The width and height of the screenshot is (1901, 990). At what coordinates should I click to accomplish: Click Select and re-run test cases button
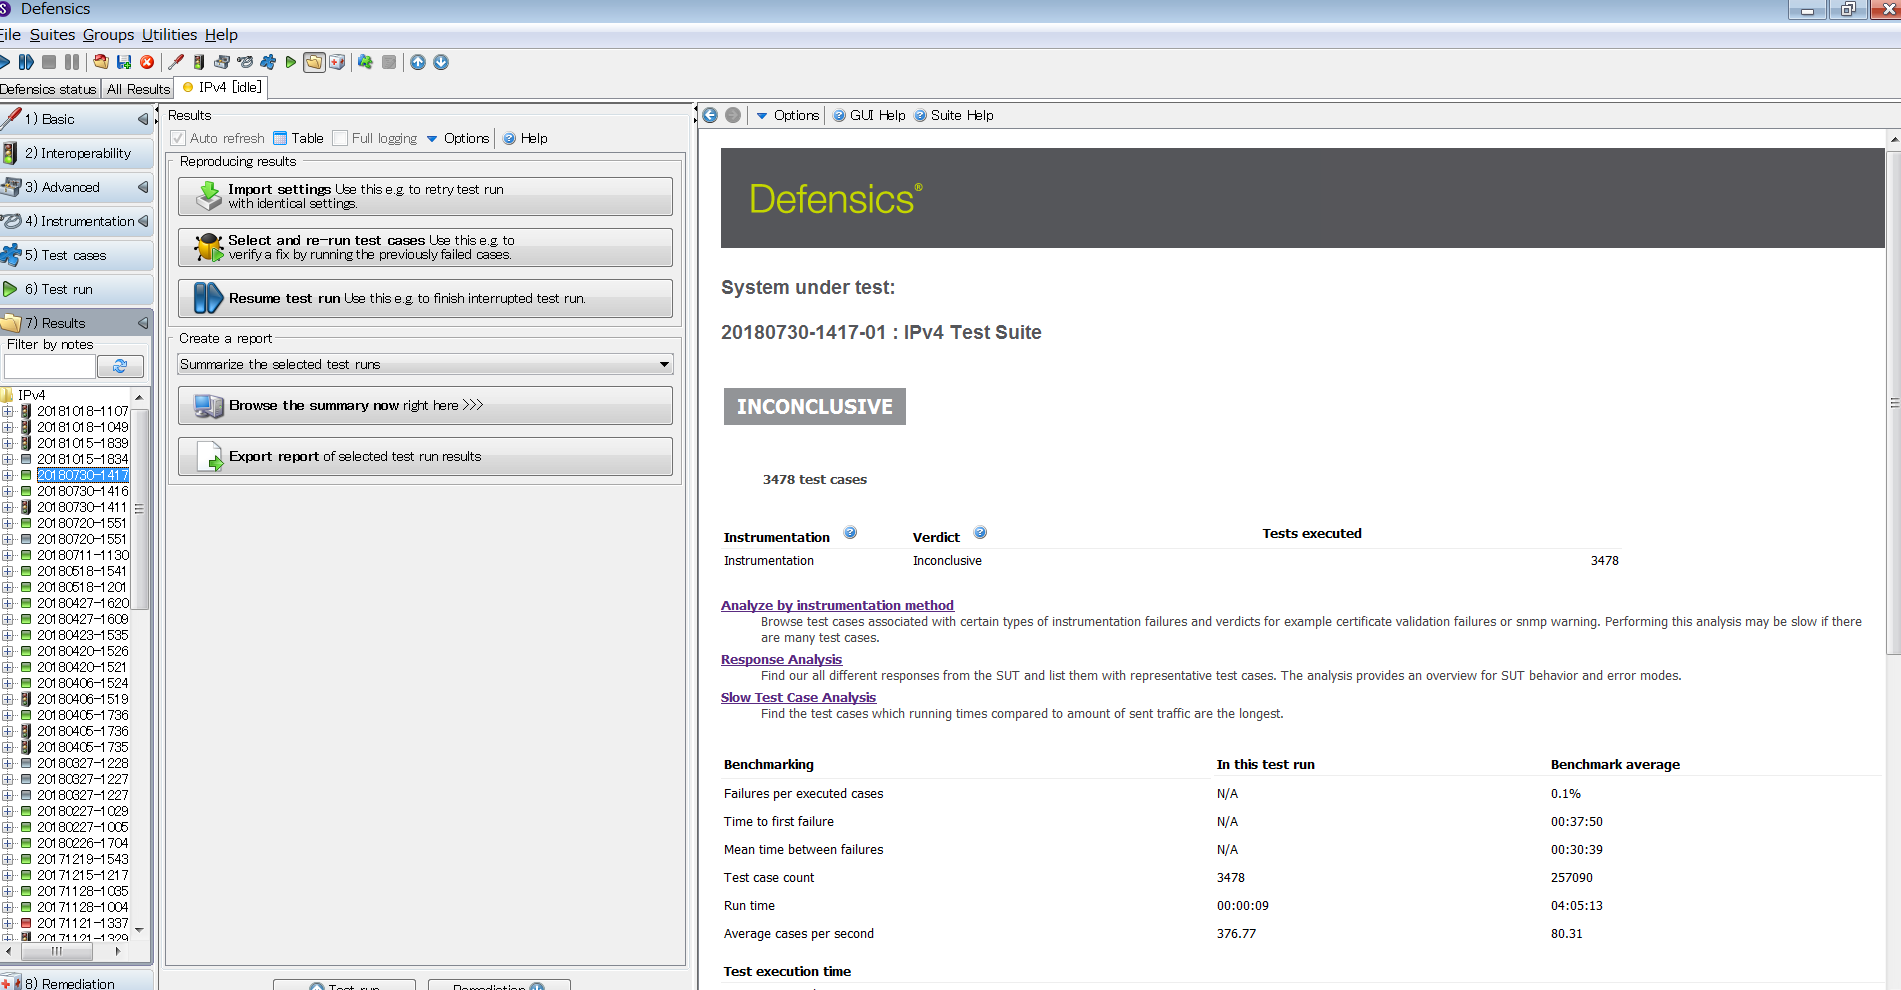[x=425, y=247]
